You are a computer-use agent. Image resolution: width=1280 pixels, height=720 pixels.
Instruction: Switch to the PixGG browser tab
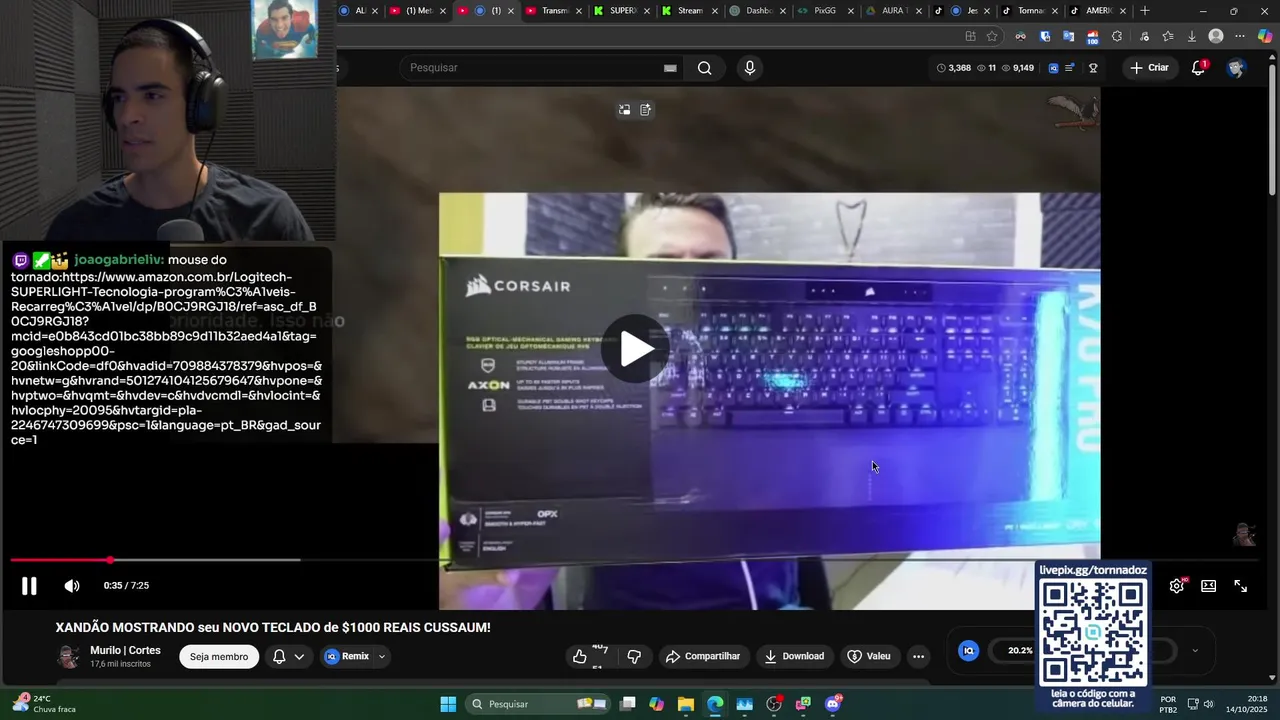(x=825, y=11)
